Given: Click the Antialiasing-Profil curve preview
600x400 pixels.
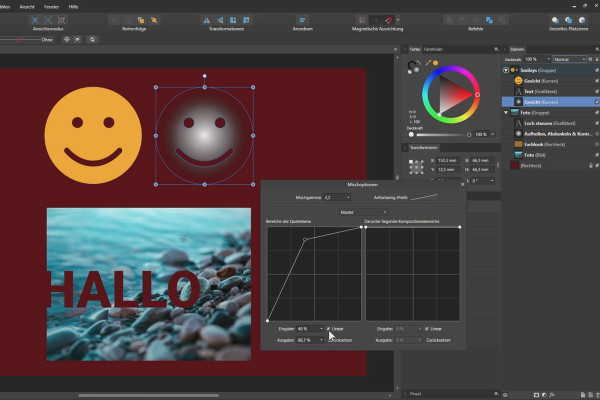Looking at the screenshot, I should pos(424,198).
